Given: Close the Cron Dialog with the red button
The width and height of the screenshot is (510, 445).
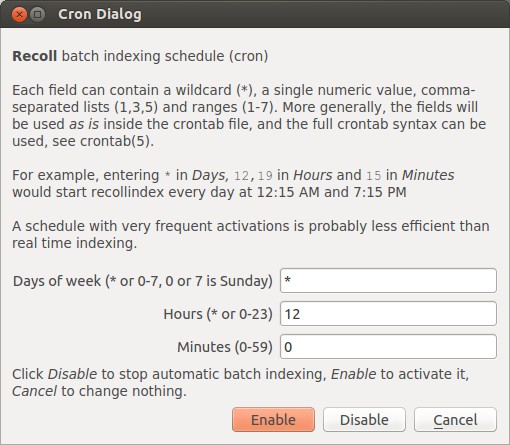Looking at the screenshot, I should coord(19,15).
